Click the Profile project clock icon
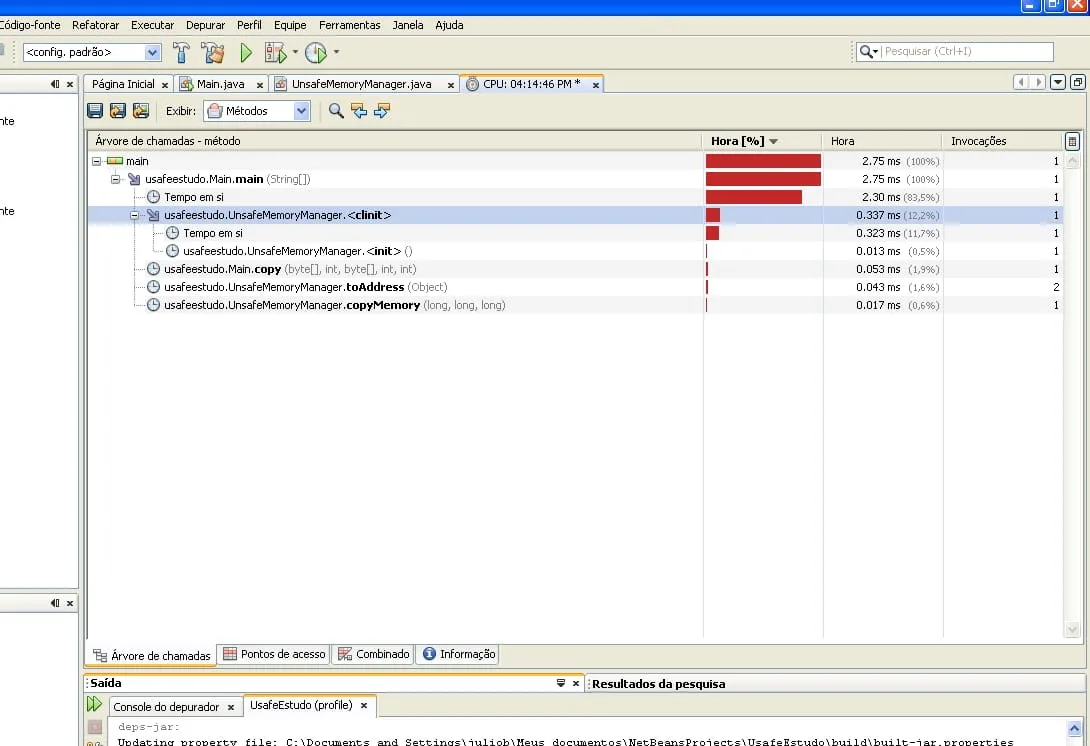Viewport: 1090px width, 746px height. click(x=316, y=52)
